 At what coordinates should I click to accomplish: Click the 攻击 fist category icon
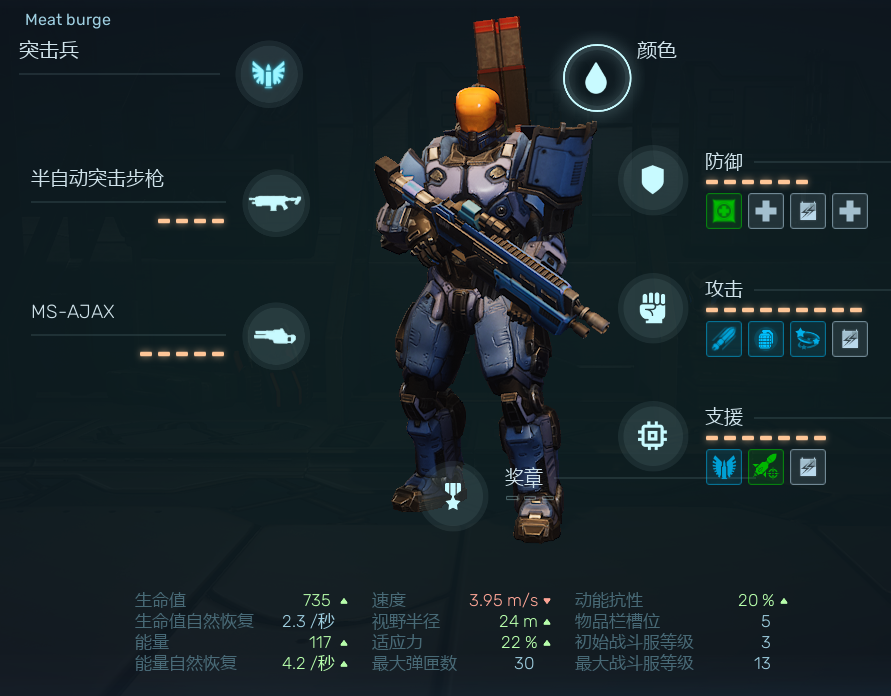(x=653, y=308)
